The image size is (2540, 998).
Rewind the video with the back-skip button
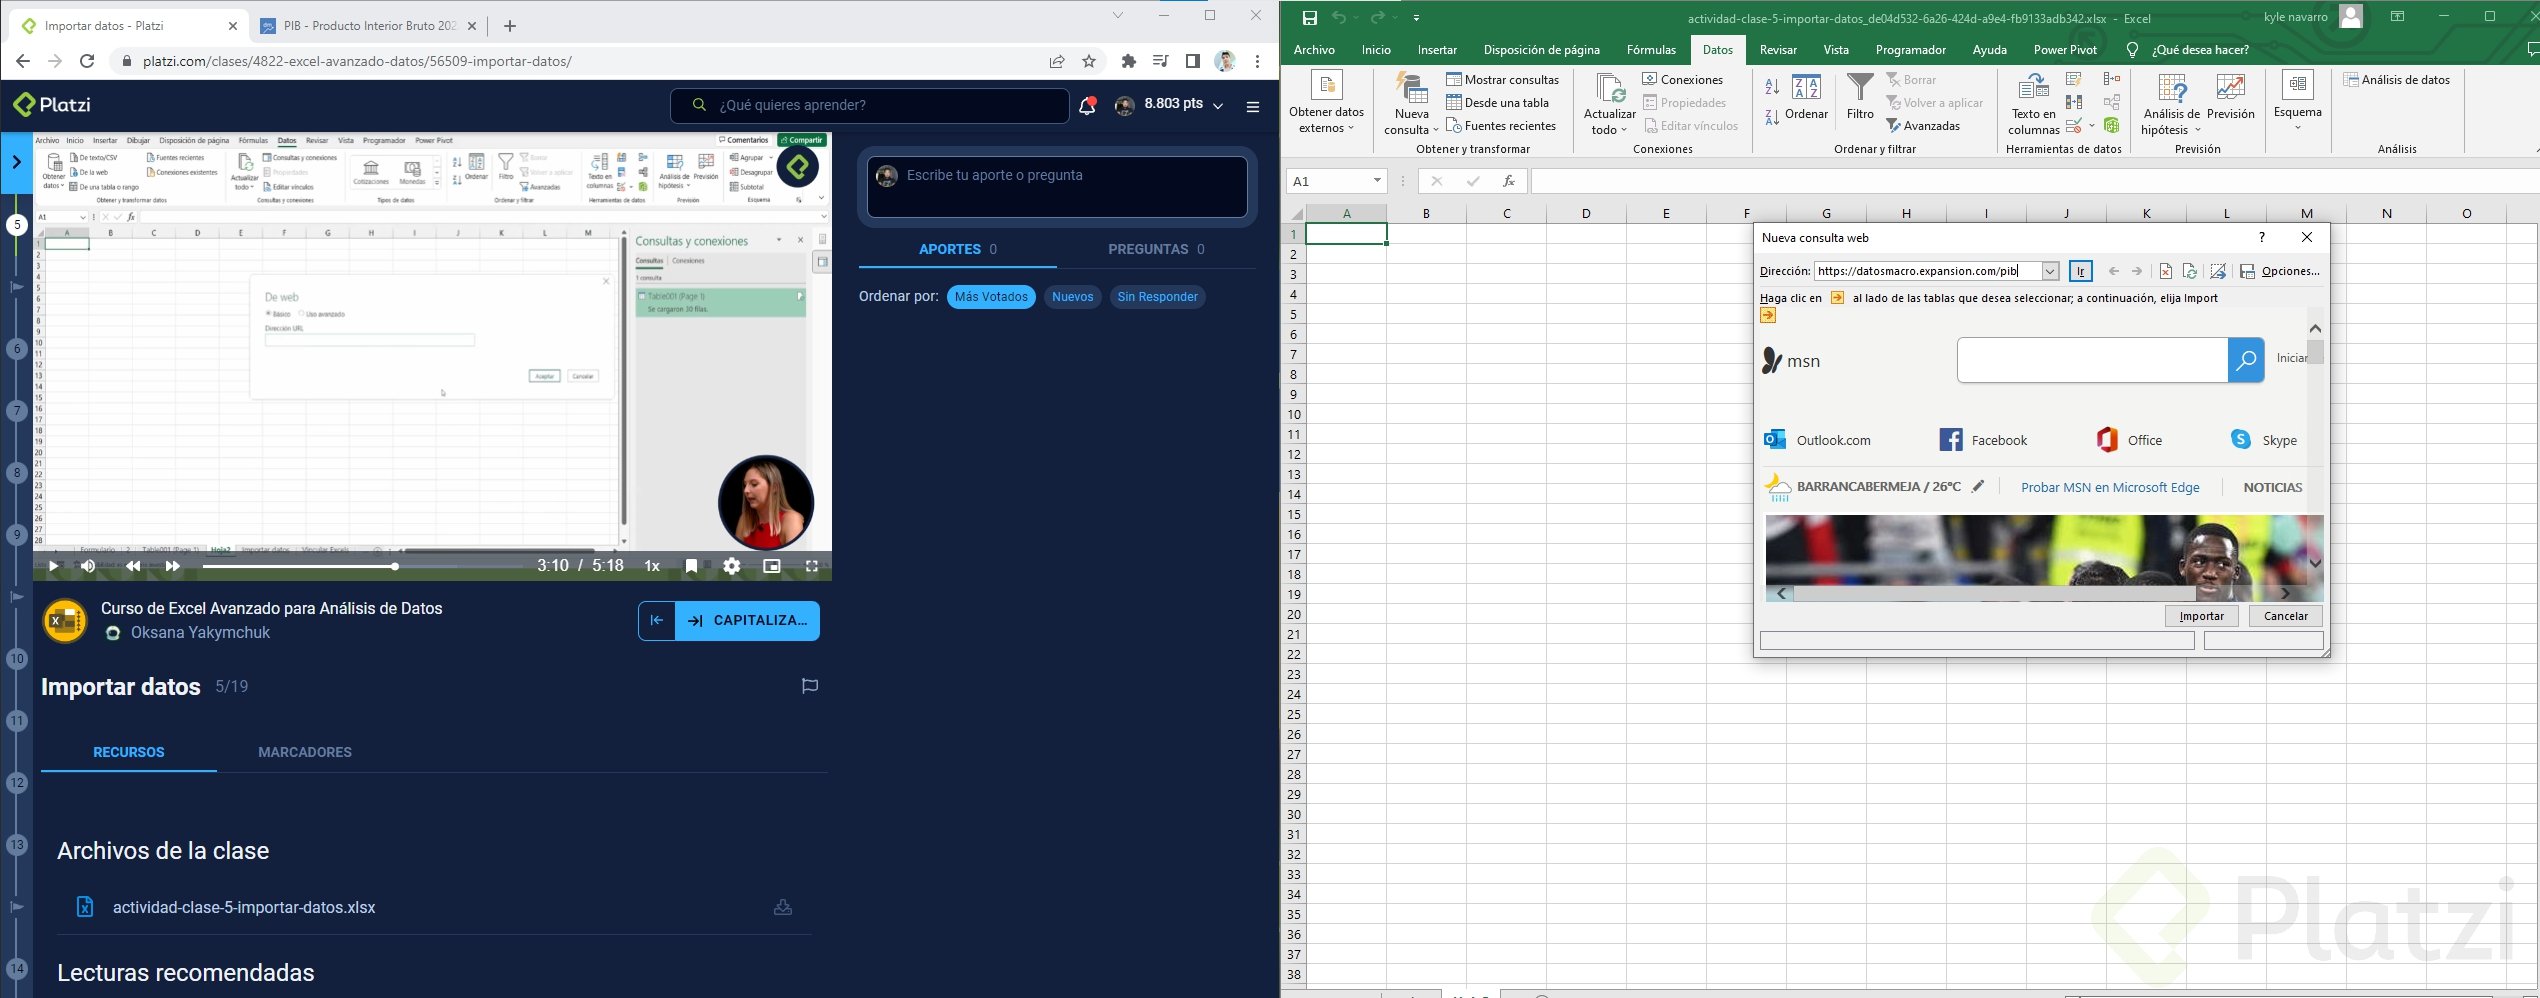(x=133, y=566)
